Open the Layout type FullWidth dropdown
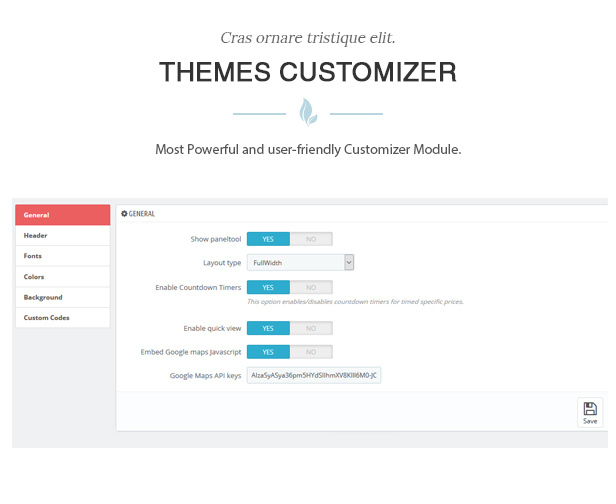This screenshot has height=504, width=616. (x=301, y=263)
